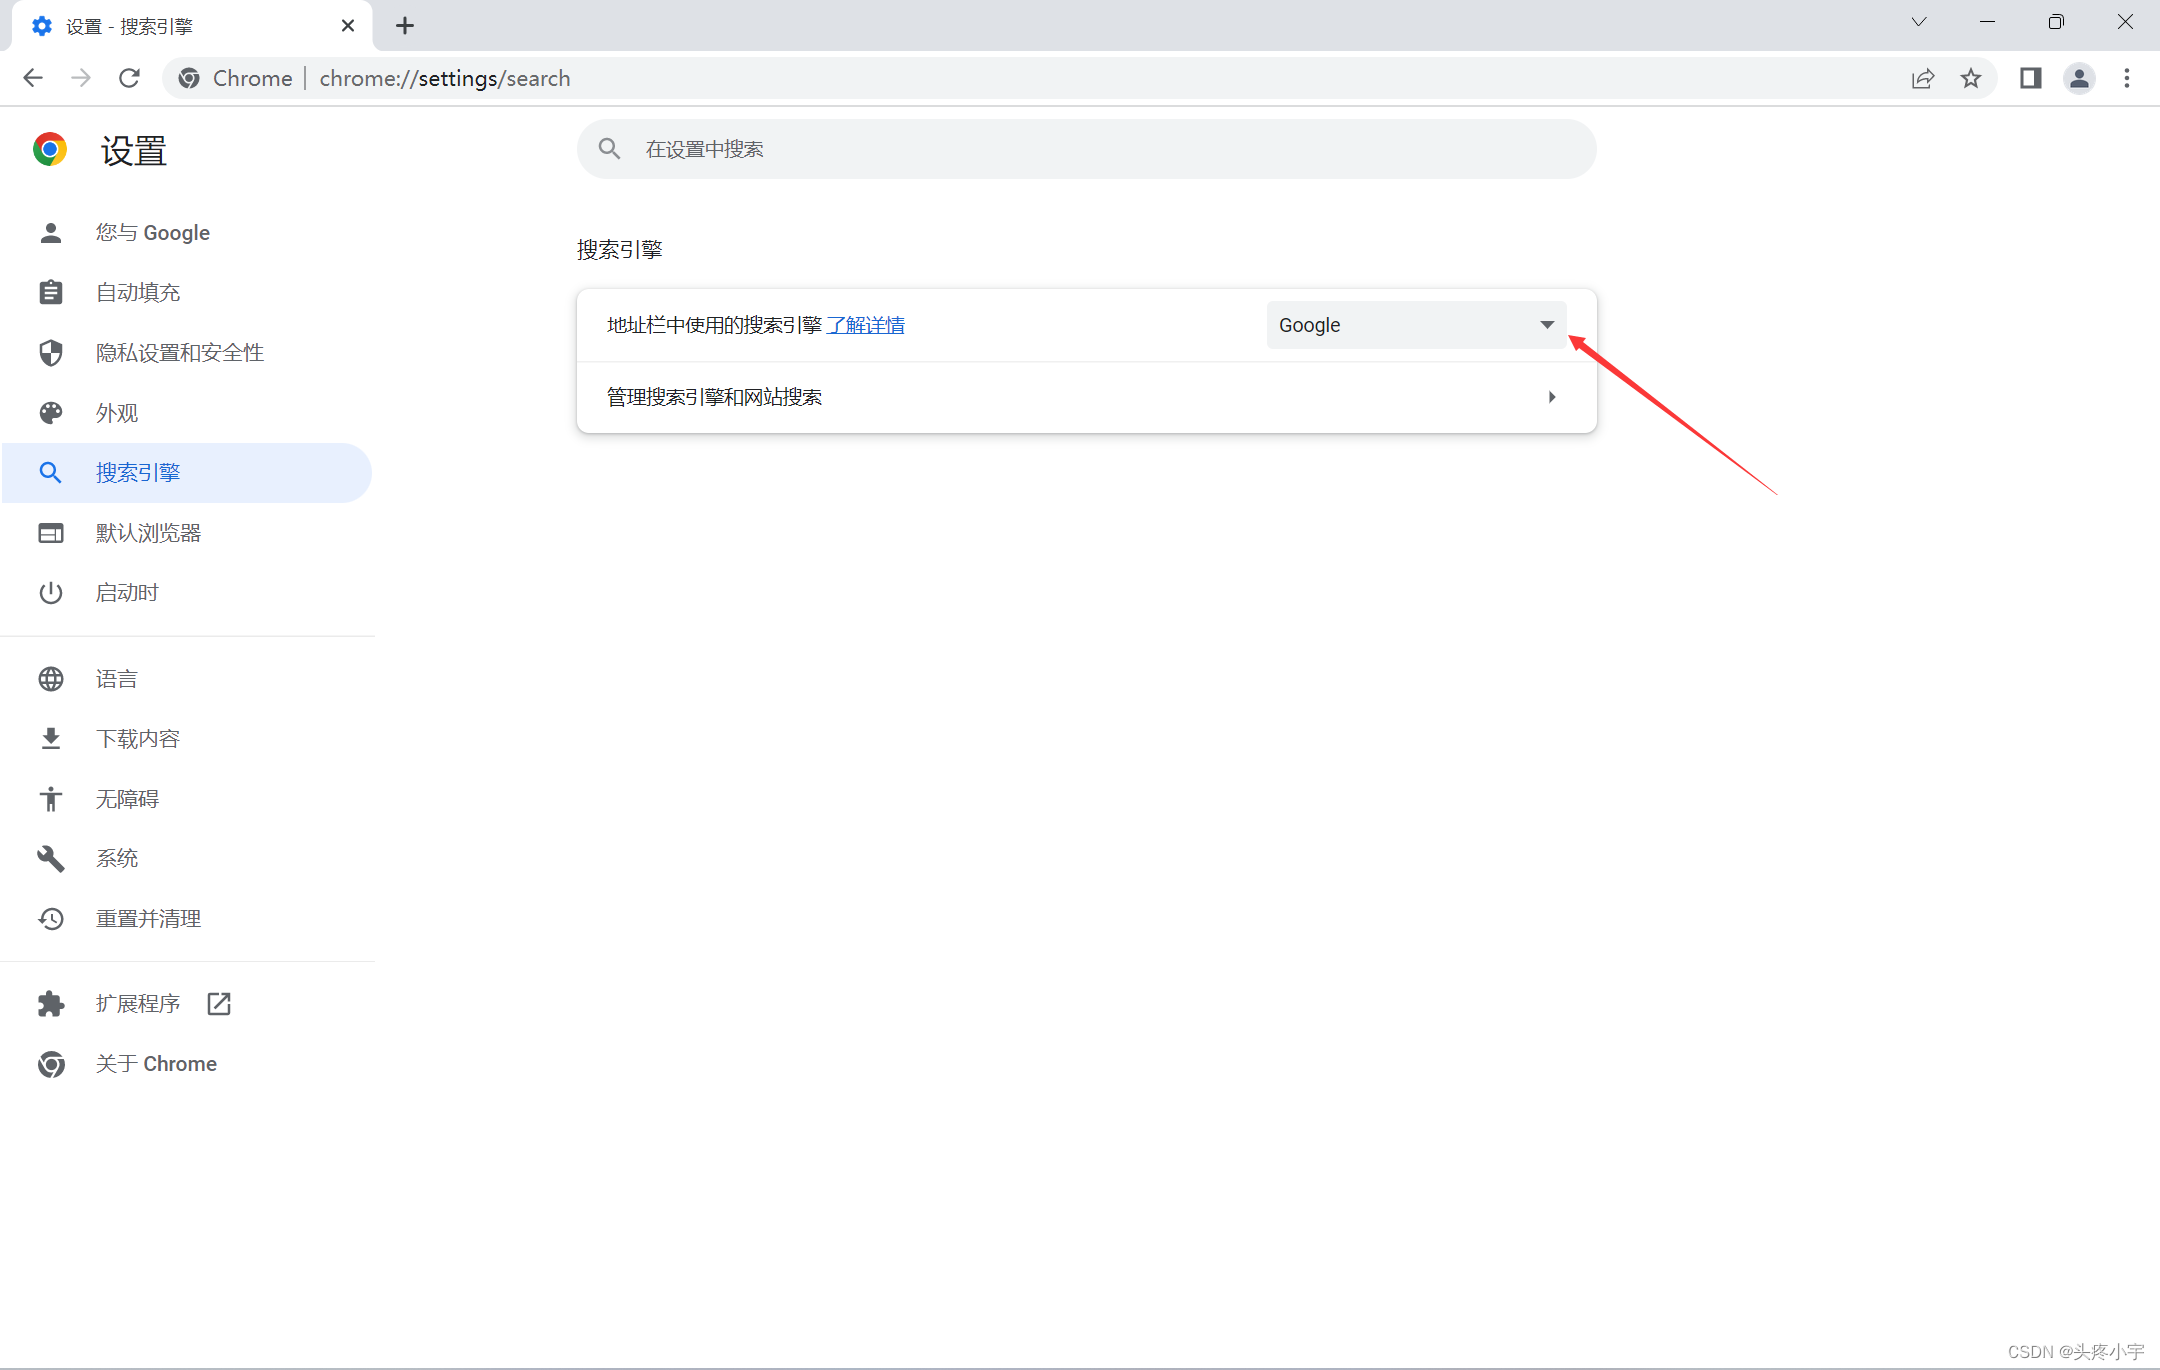Click the power icon for 启动时
This screenshot has height=1370, width=2160.
click(51, 593)
